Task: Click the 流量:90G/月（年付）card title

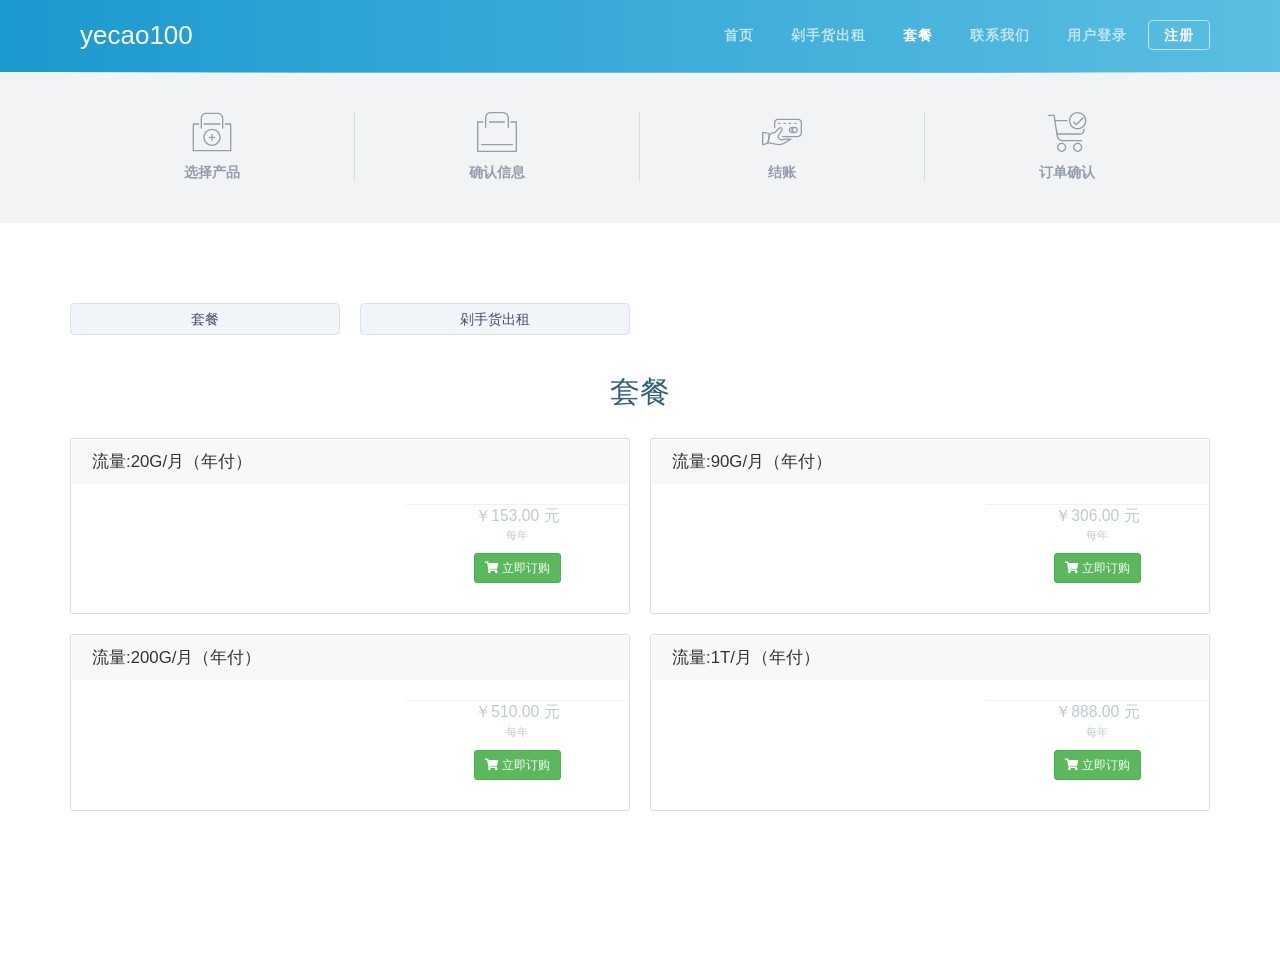Action: click(751, 461)
